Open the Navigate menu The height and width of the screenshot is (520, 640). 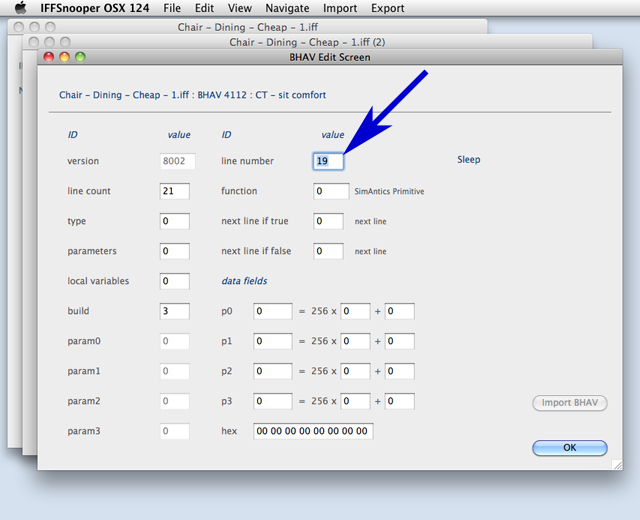(x=287, y=8)
